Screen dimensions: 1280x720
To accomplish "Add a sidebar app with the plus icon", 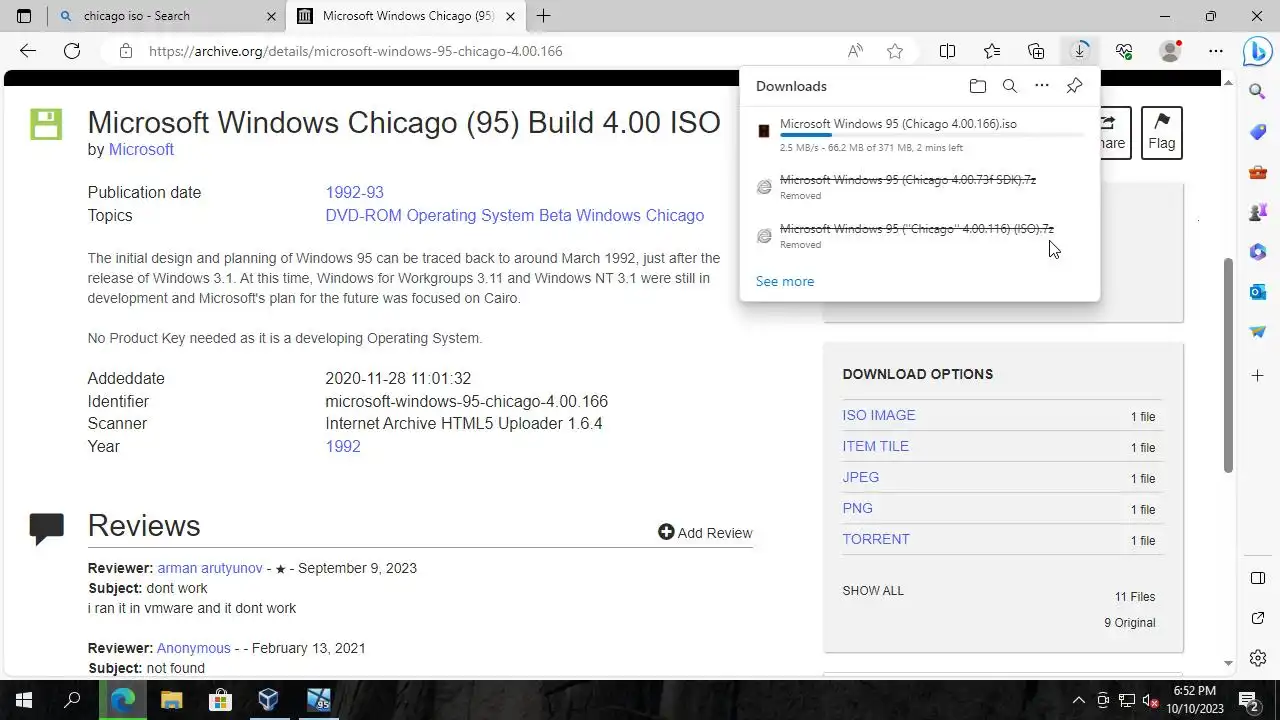I will pos(1258,375).
